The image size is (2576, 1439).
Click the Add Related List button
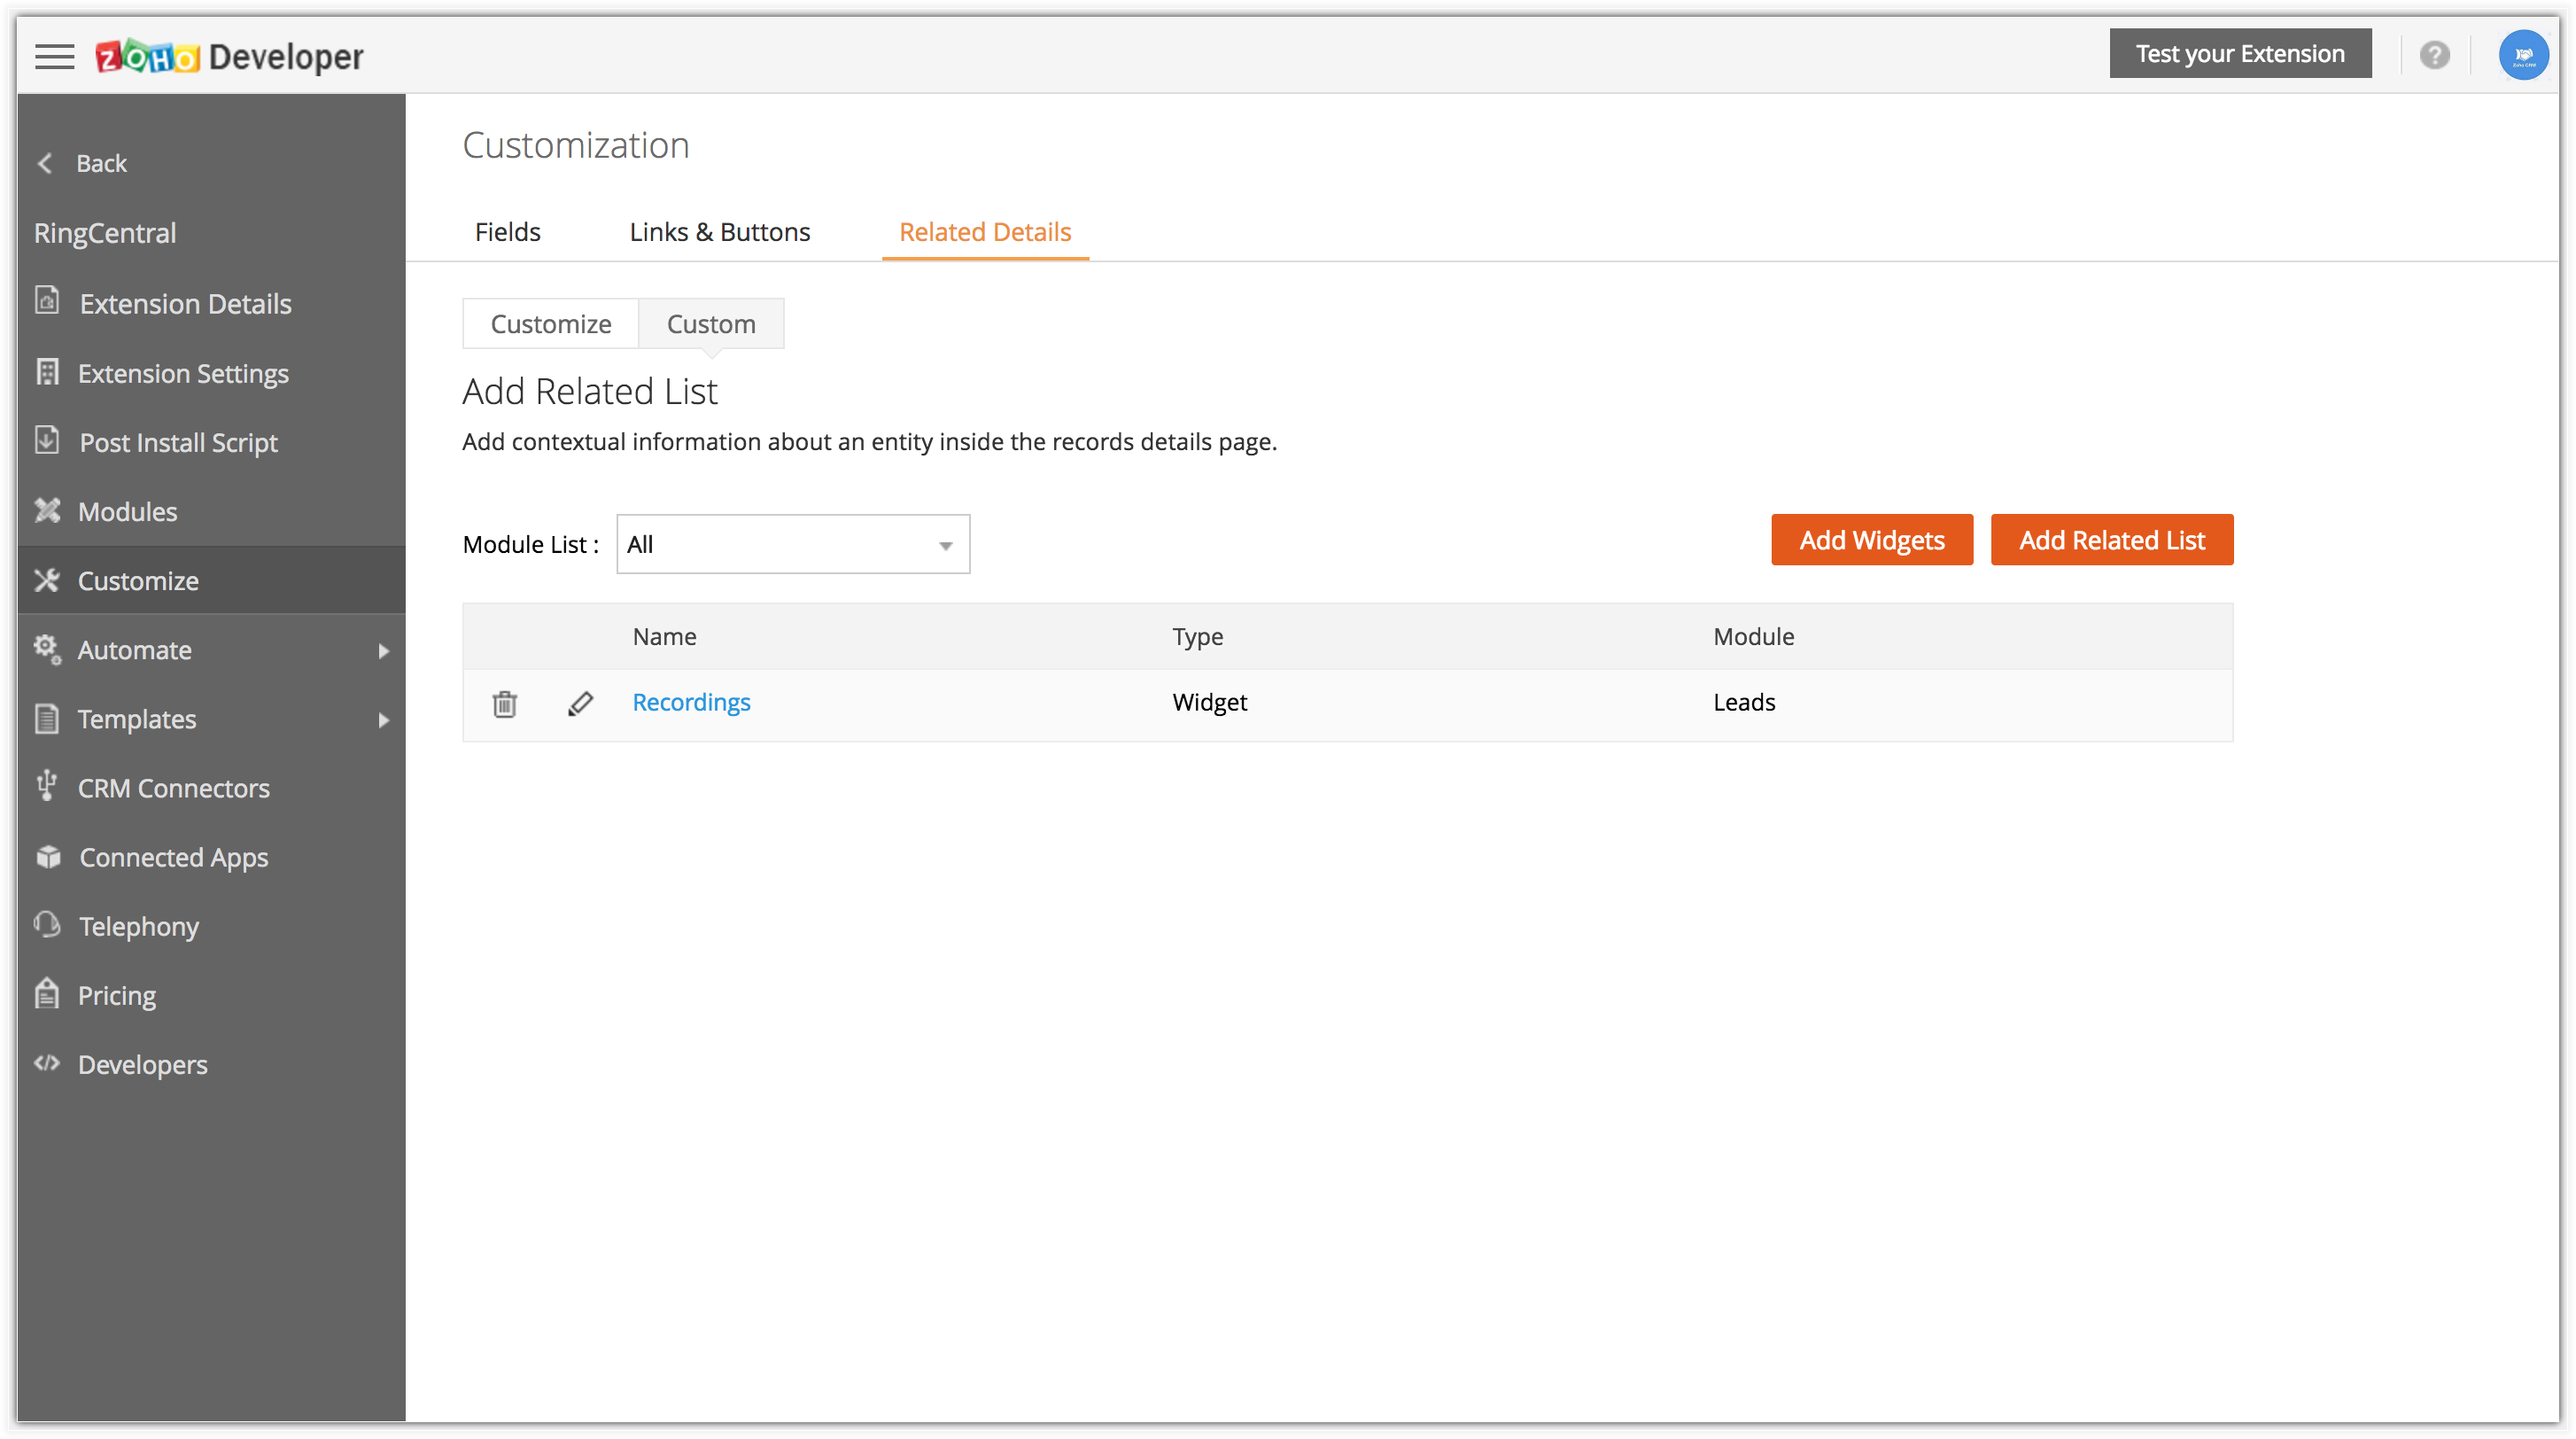(x=2111, y=540)
